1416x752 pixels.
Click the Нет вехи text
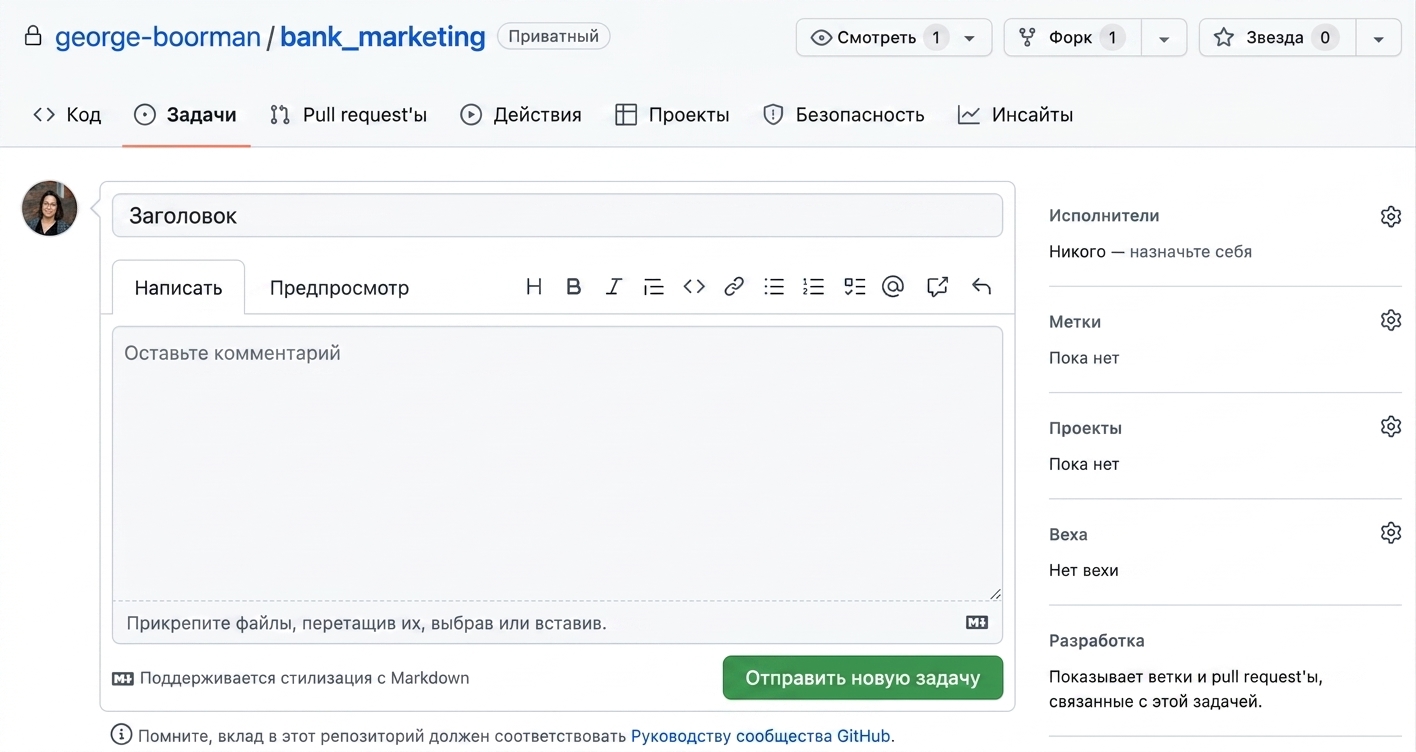click(x=1084, y=571)
